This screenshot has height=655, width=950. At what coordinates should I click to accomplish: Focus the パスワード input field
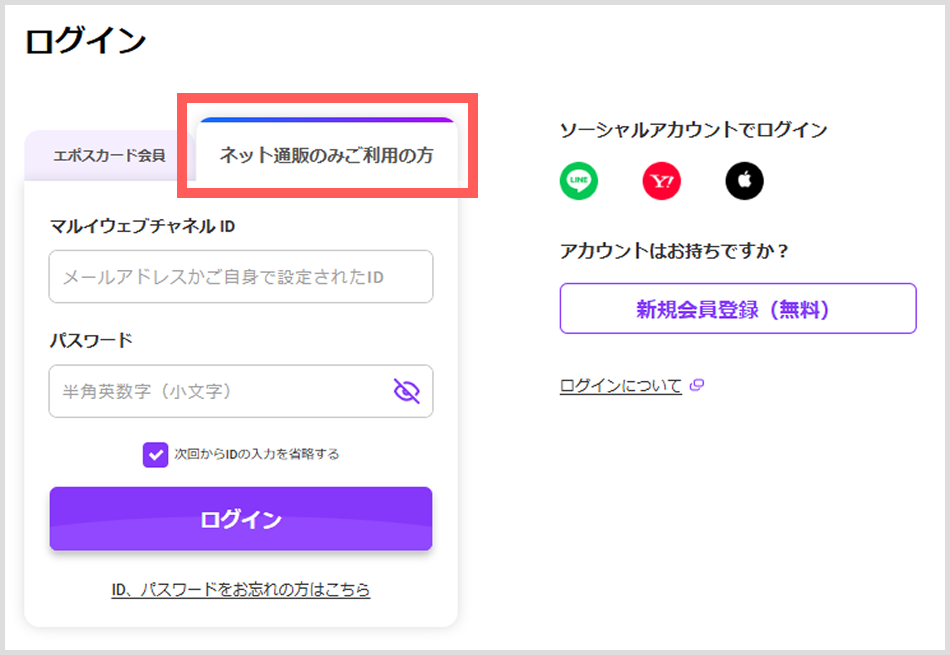pyautogui.click(x=220, y=392)
